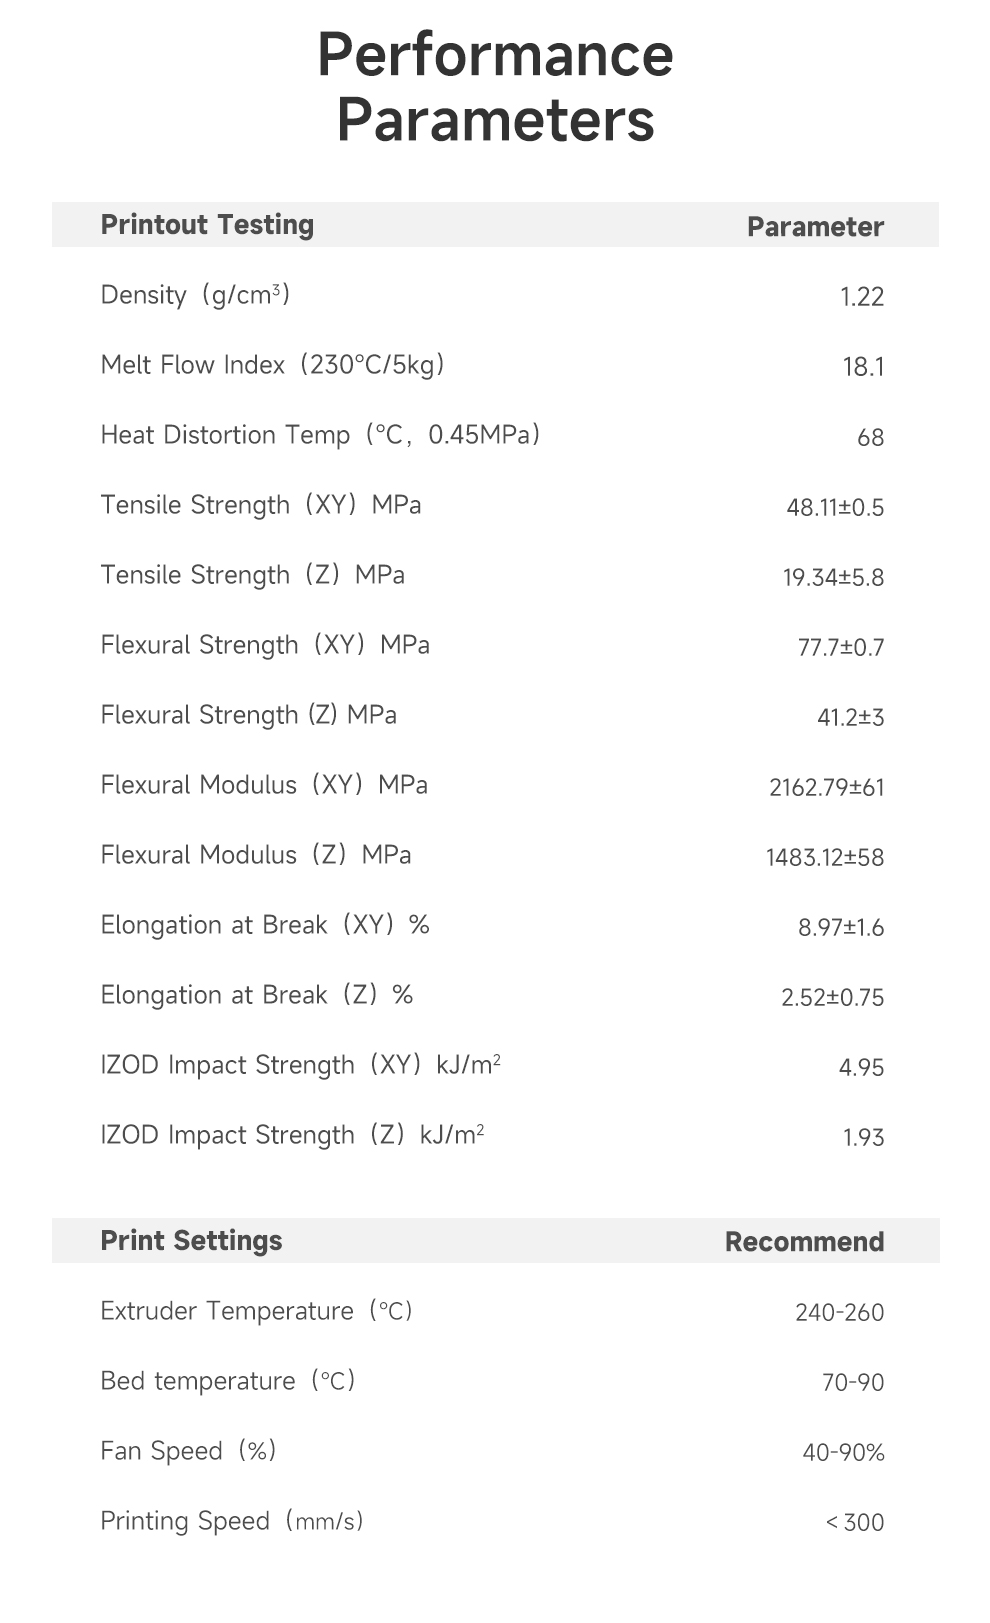Screen dimensions: 990x1623
Task: Click the Printing Speed value < 300
Action: click(x=854, y=1522)
